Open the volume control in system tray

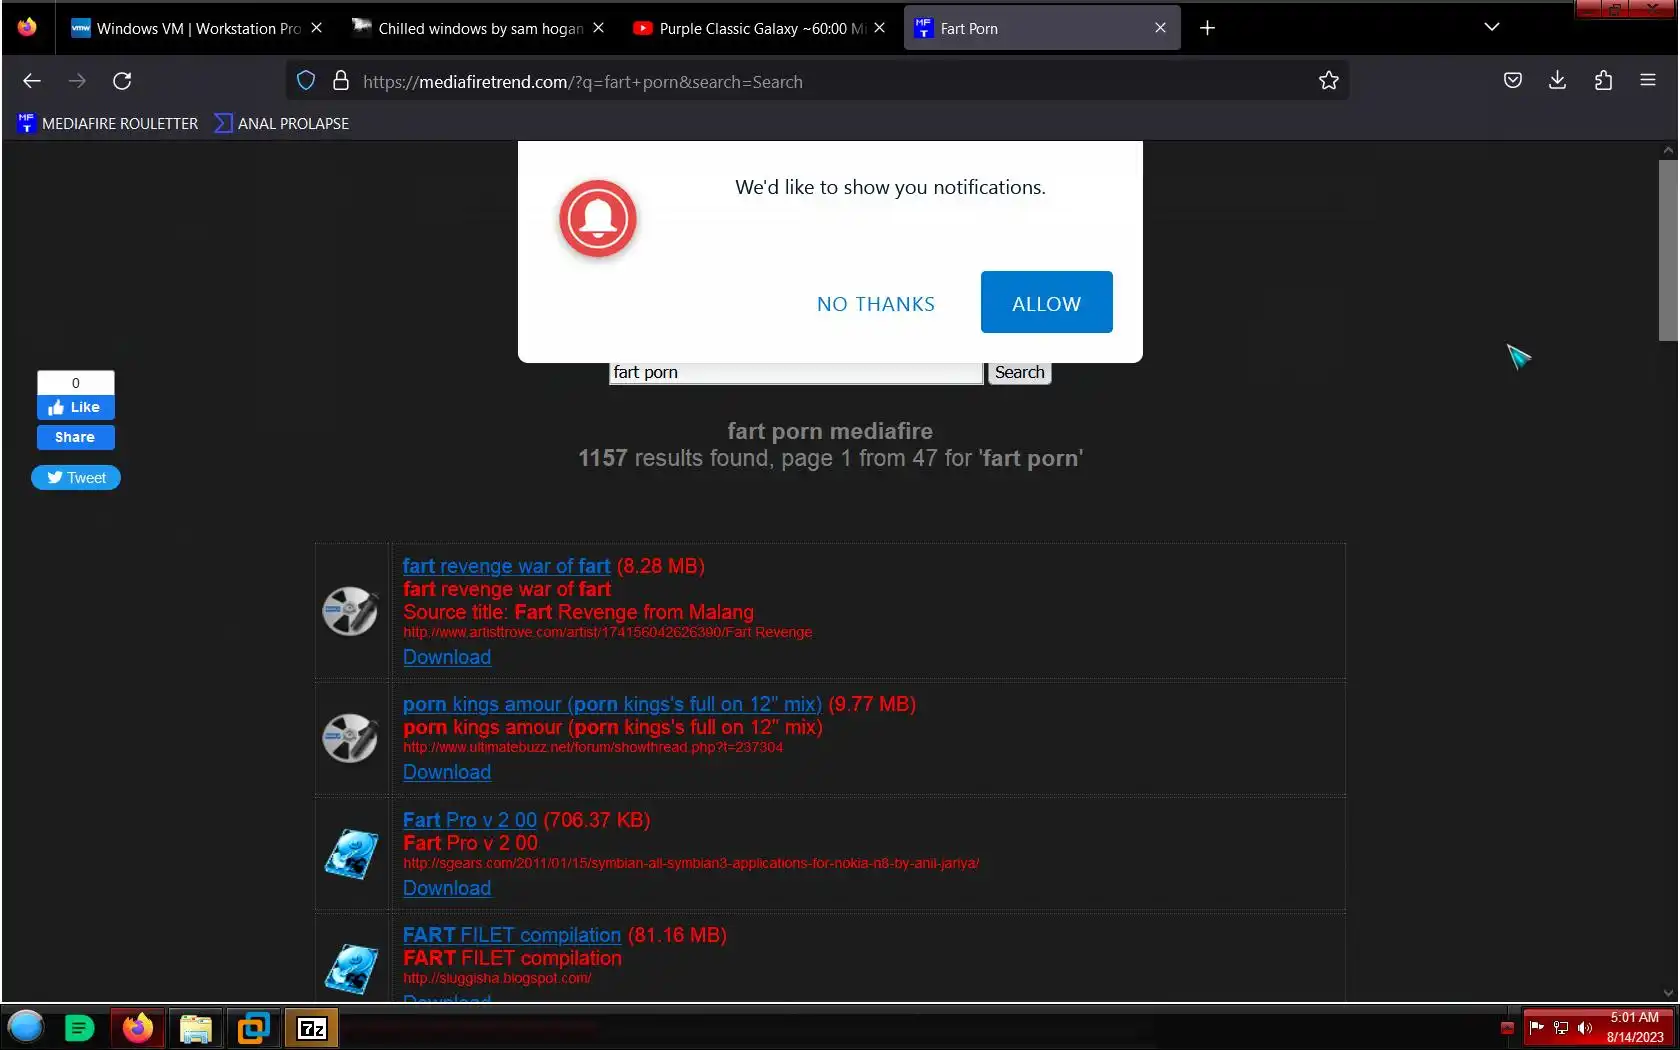coord(1585,1027)
